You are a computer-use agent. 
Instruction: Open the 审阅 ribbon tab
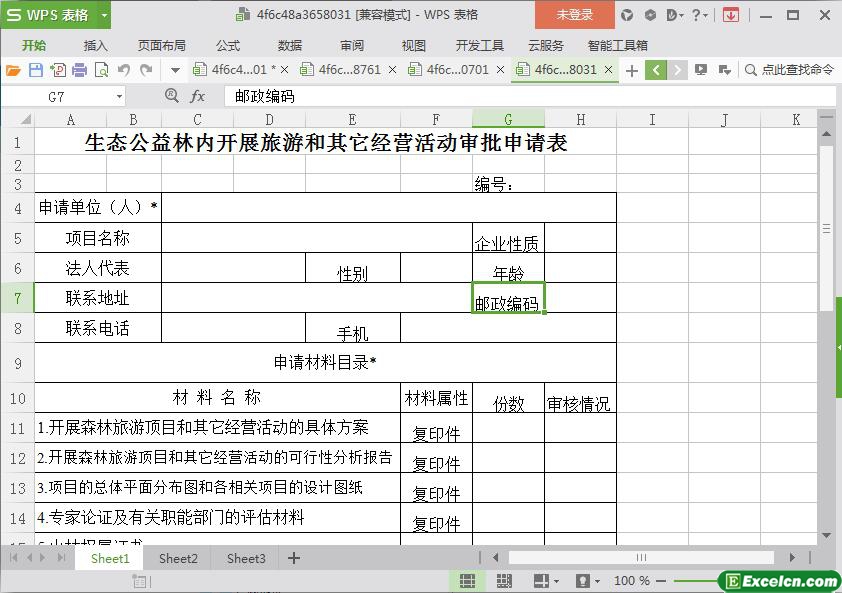[352, 46]
